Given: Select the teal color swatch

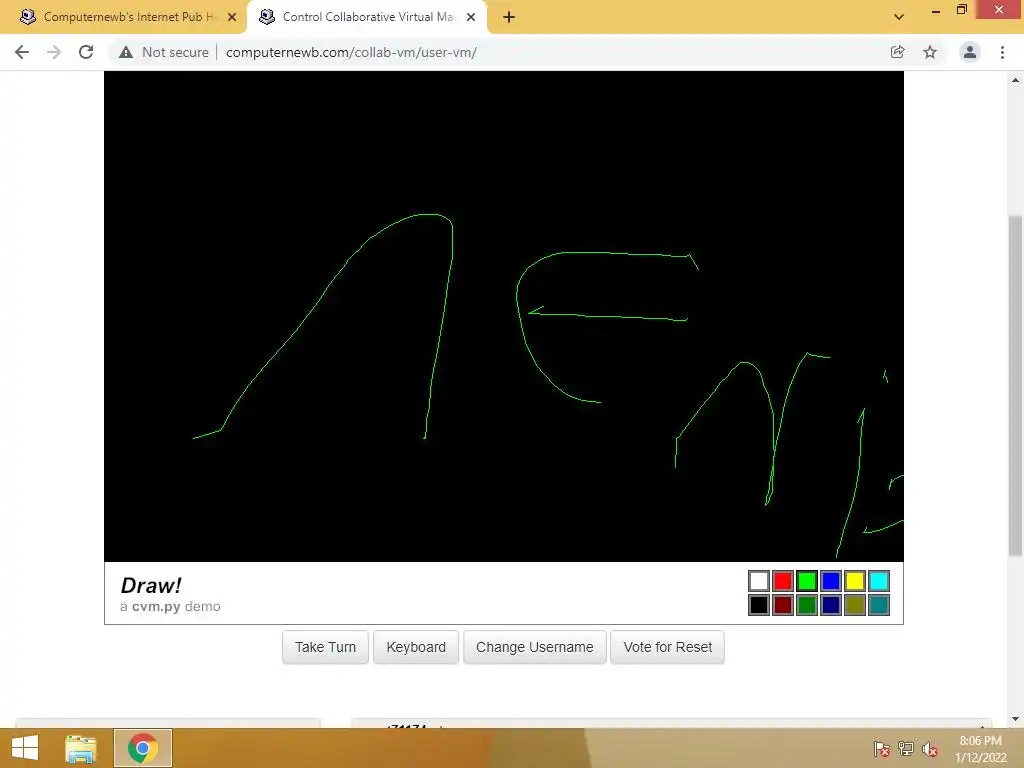Looking at the screenshot, I should coord(879,605).
